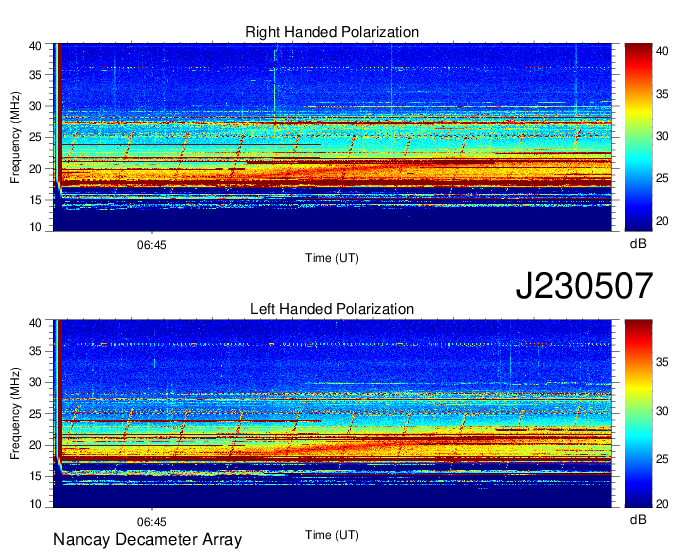Click the 'Nancay Decameter Array' caption

(147, 540)
